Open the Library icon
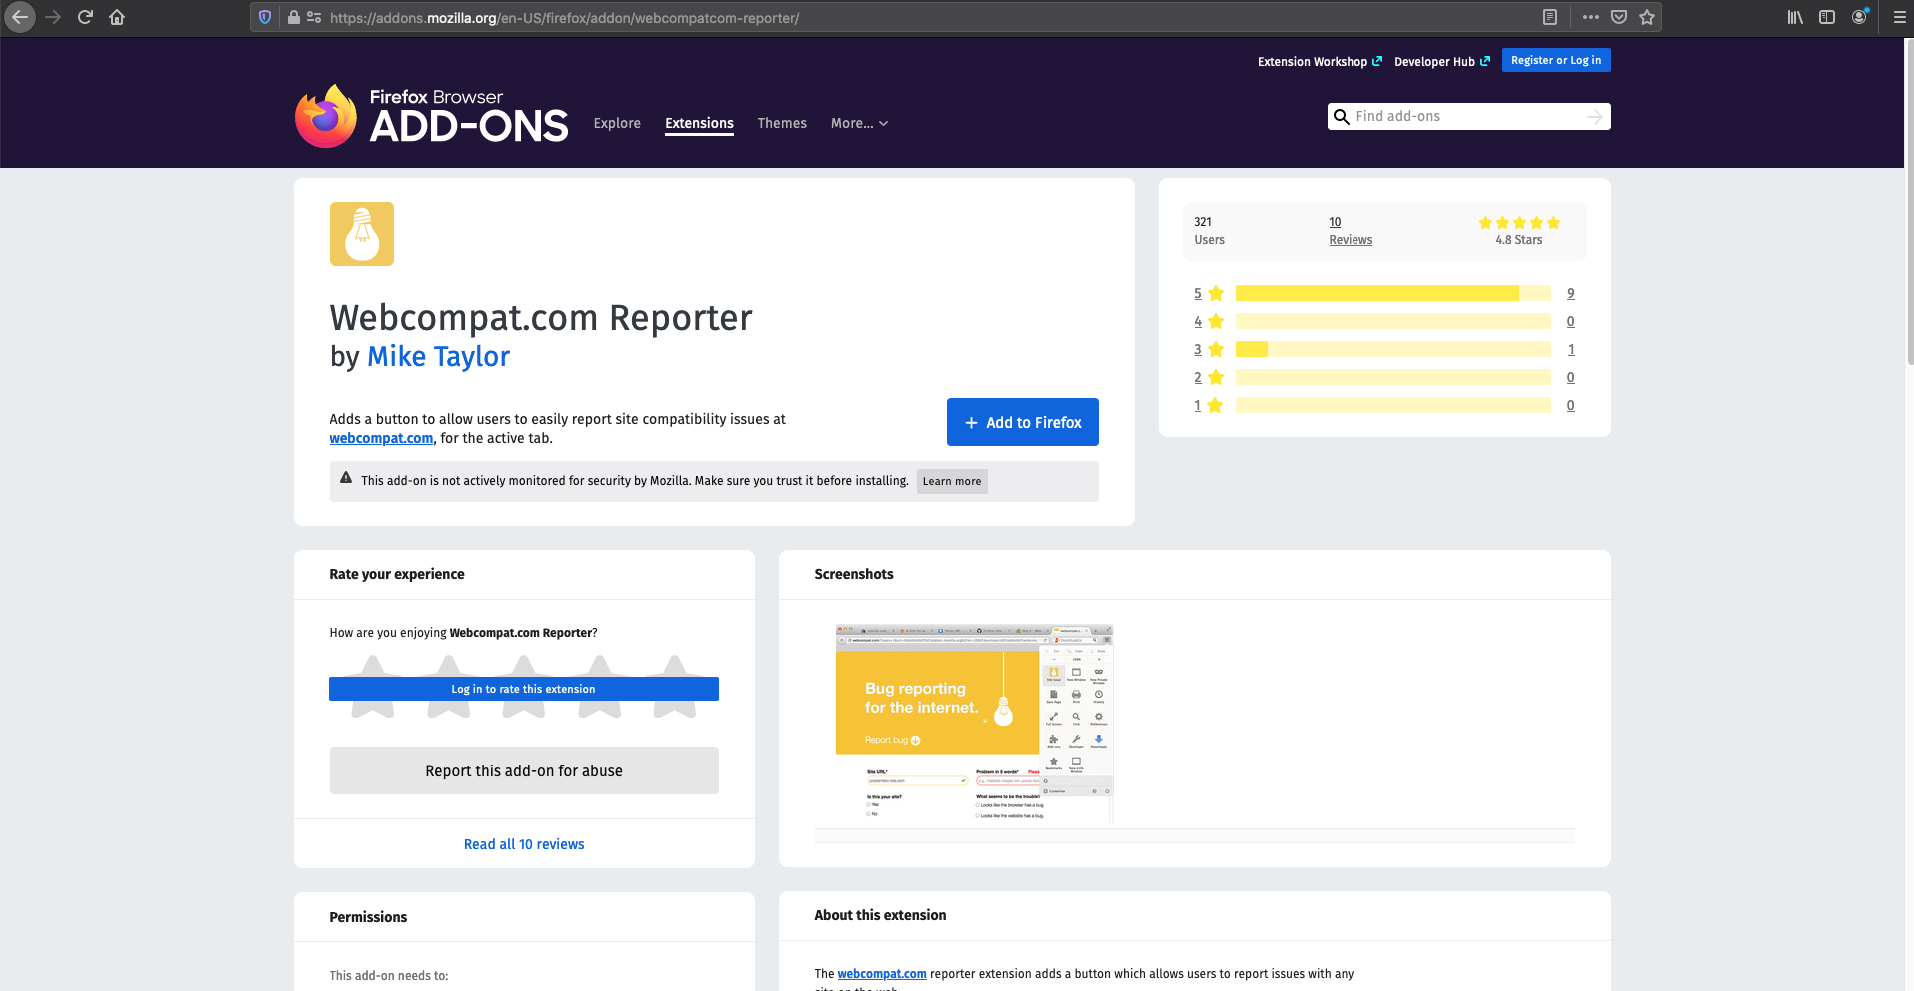This screenshot has height=991, width=1914. coord(1795,17)
